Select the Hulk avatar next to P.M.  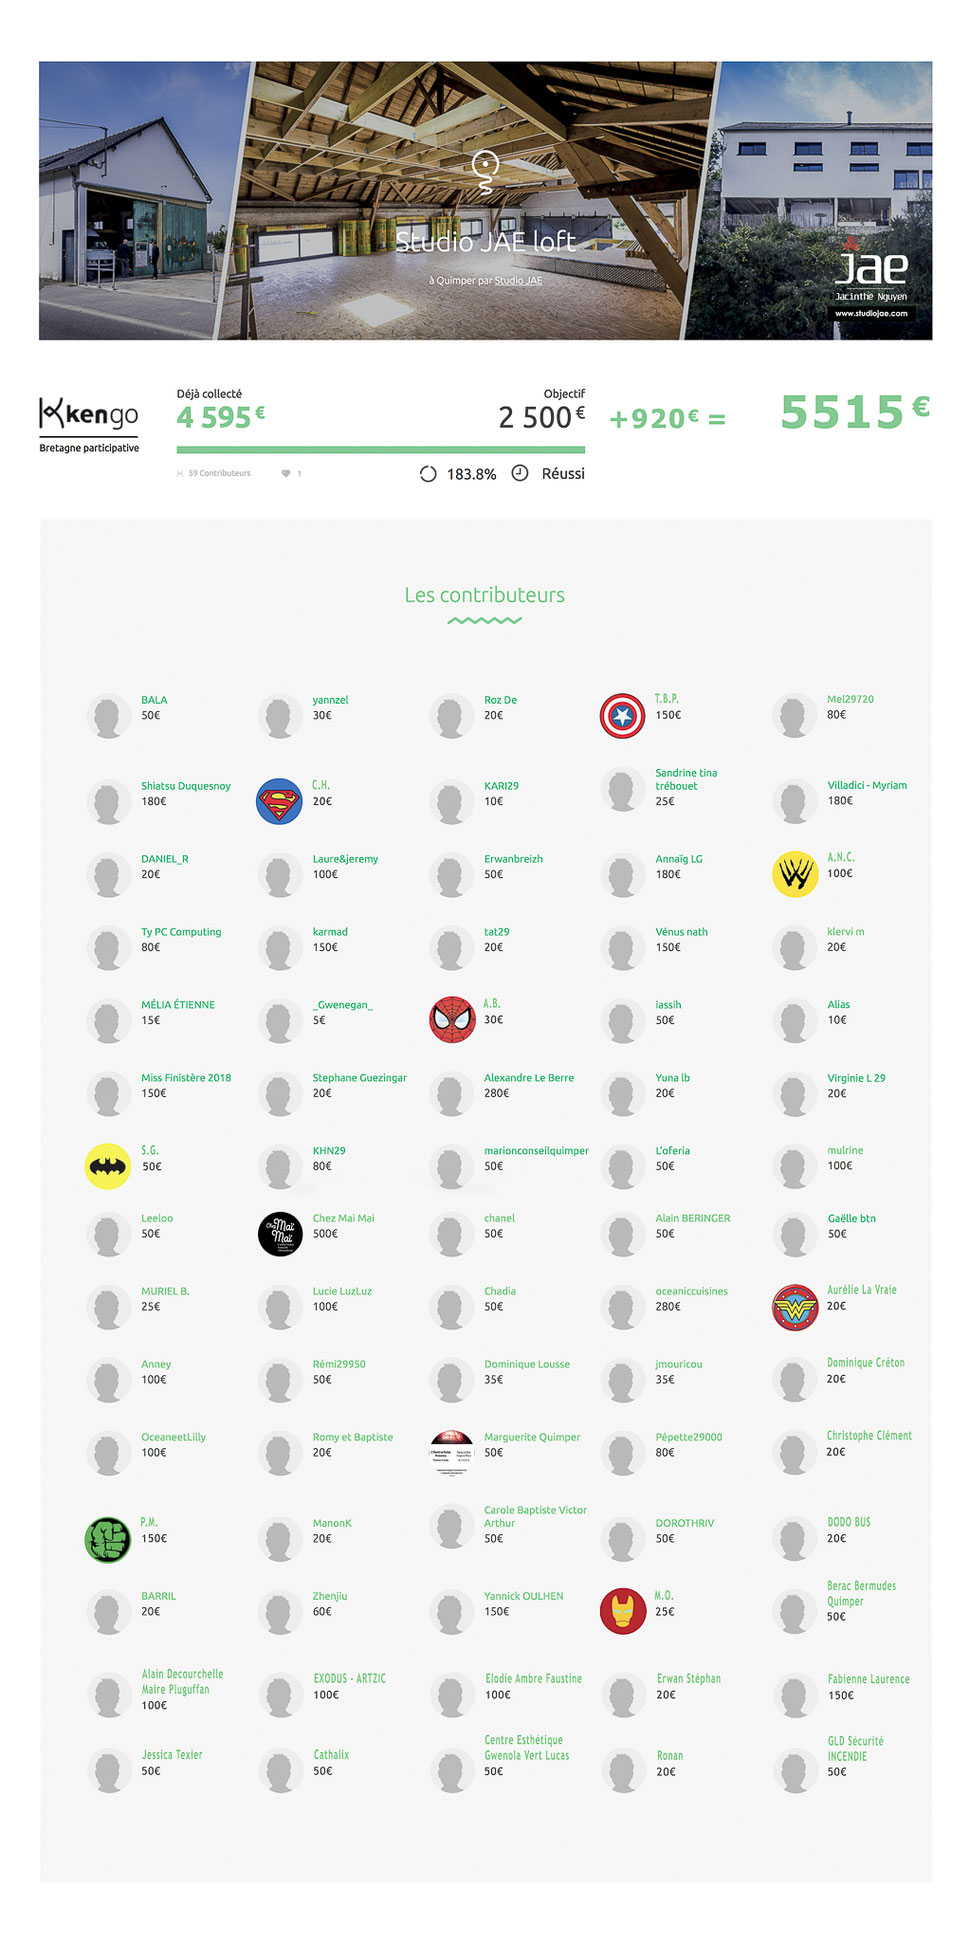click(108, 1539)
